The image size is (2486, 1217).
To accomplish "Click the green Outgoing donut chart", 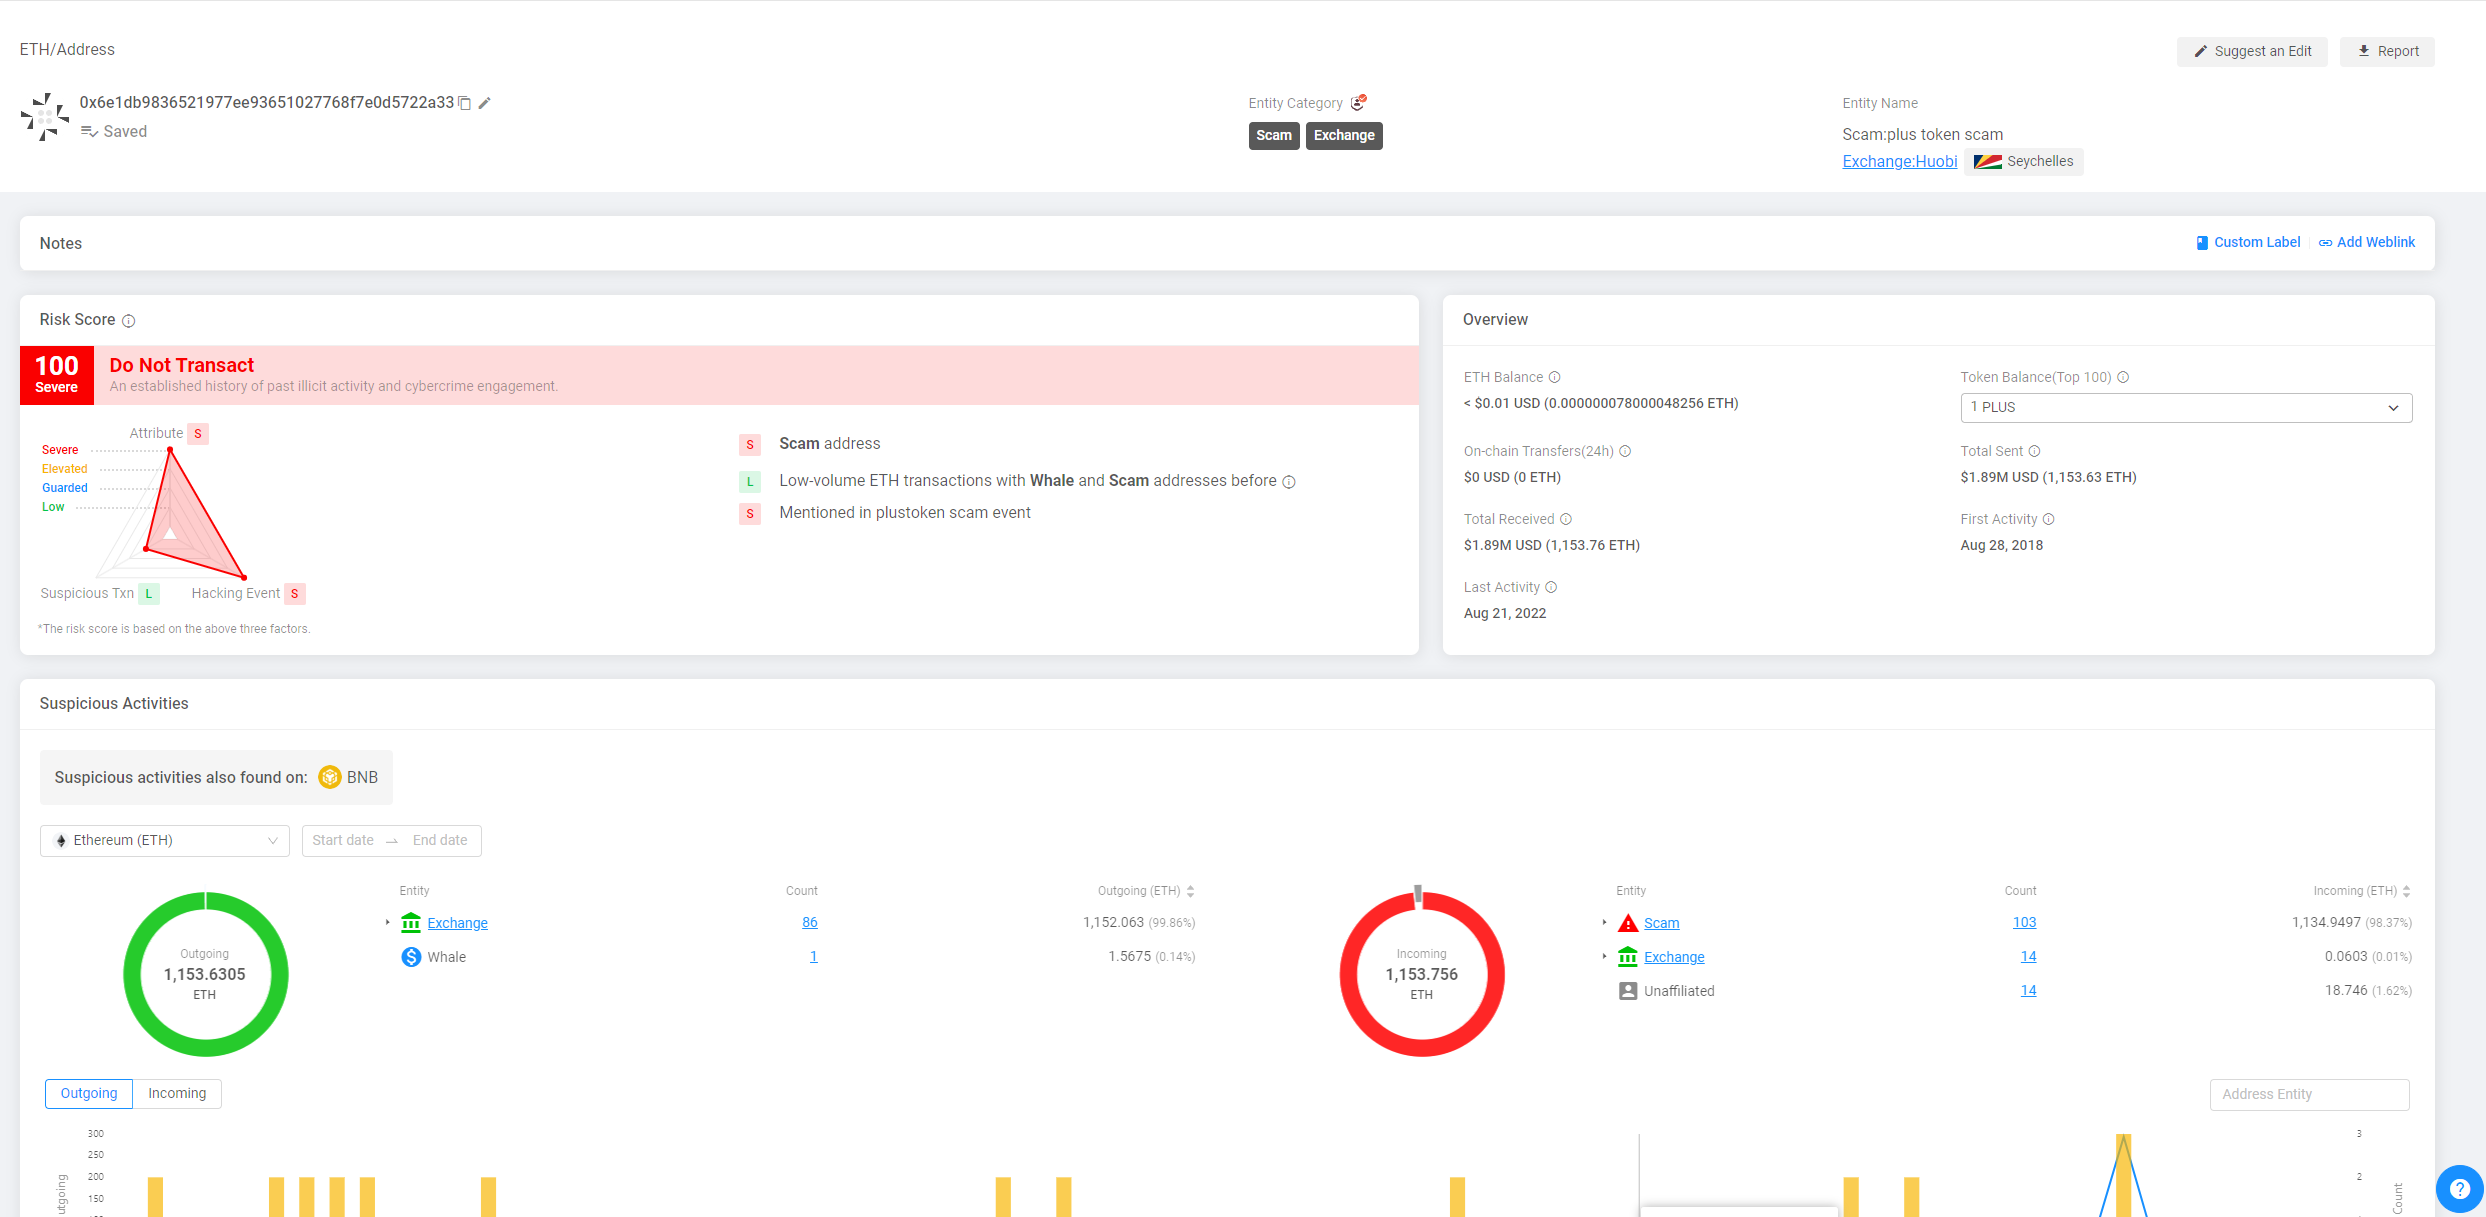I will (x=206, y=975).
